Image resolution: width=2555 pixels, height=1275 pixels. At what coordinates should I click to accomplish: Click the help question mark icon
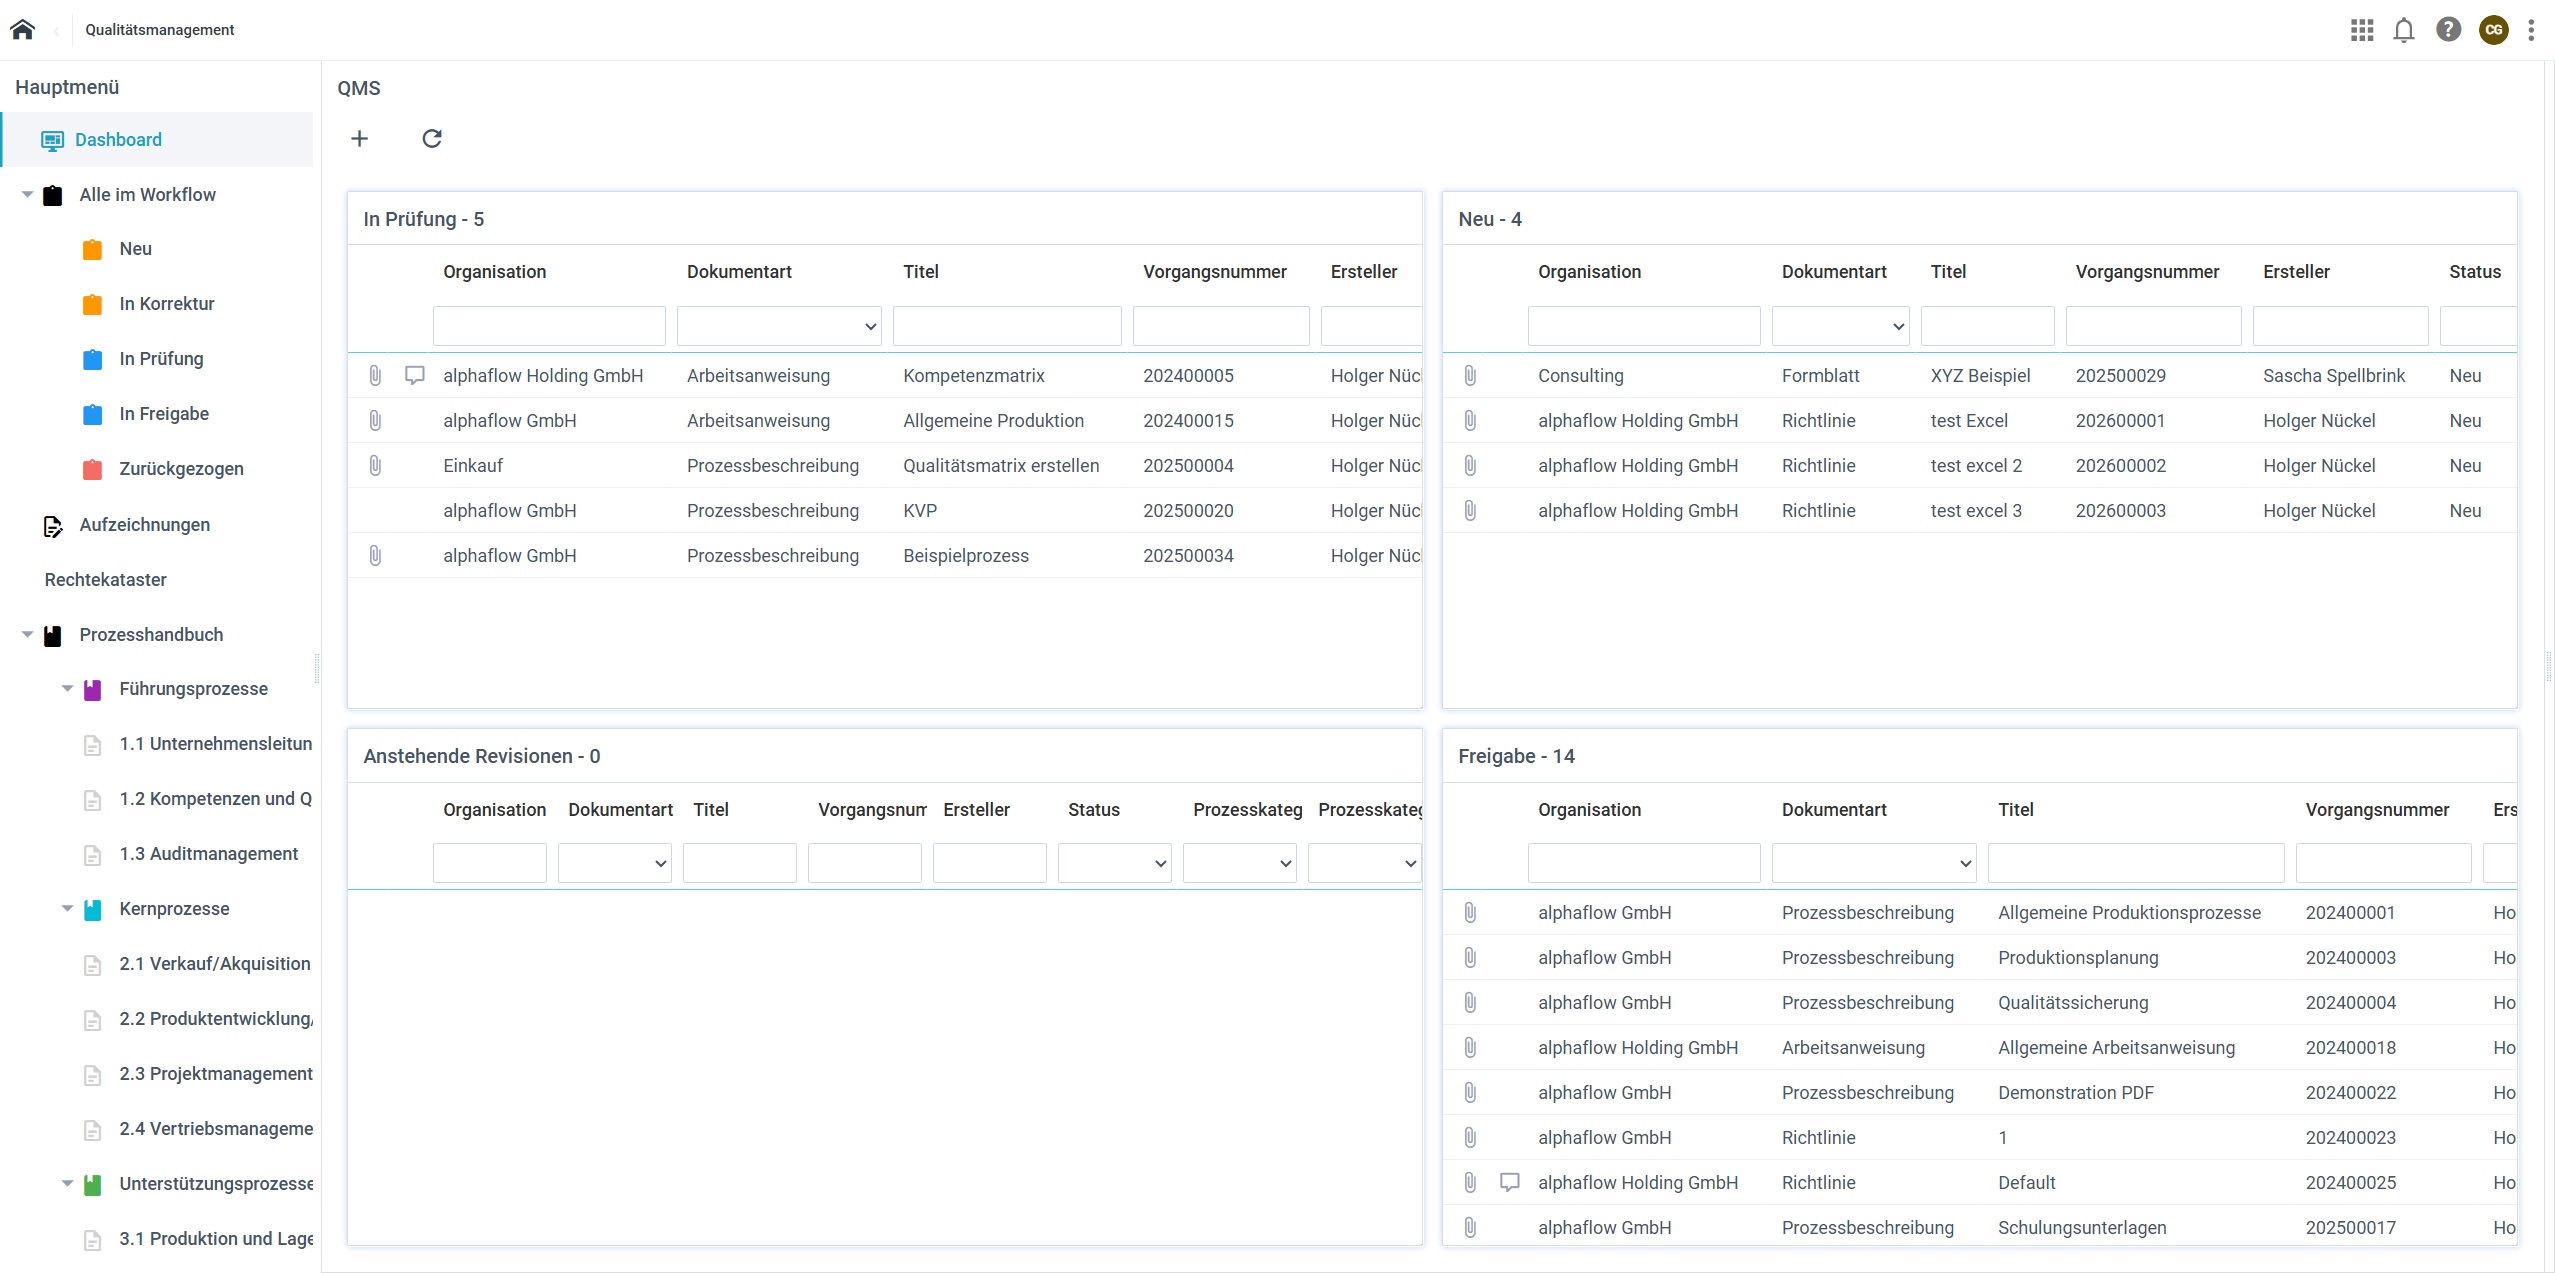[x=2448, y=30]
